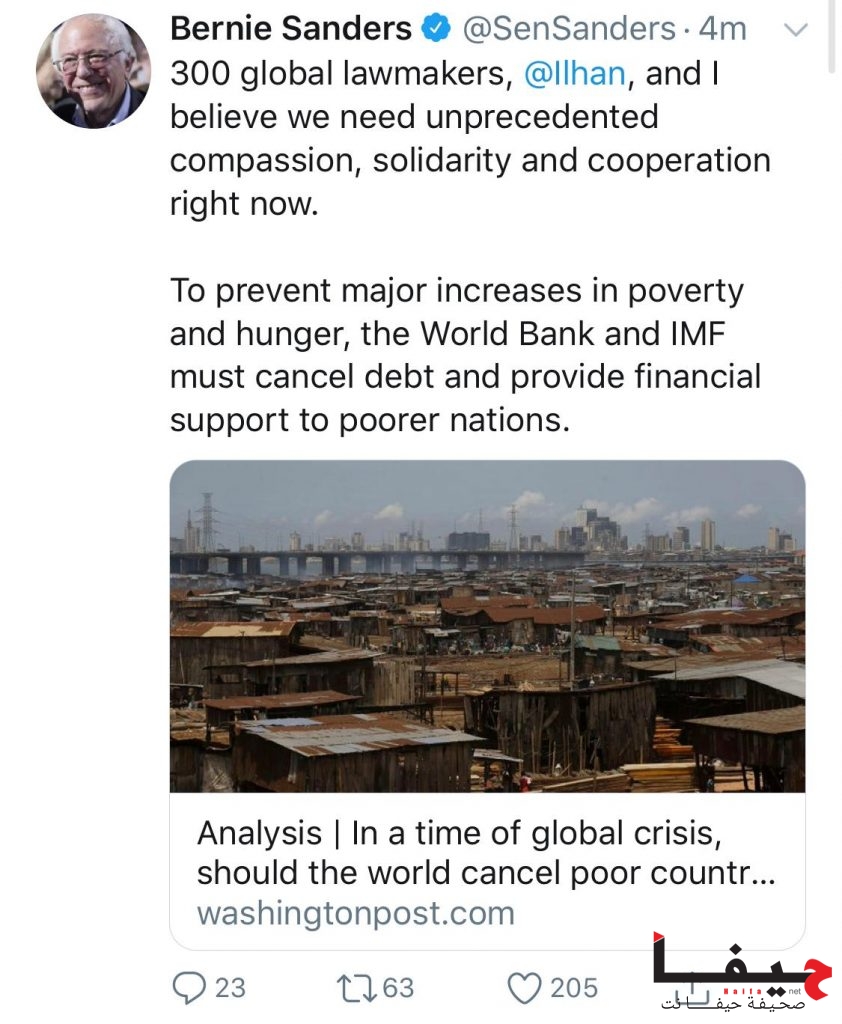The height and width of the screenshot is (1024, 842).
Task: Open the 'In a time of global crisis' headline
Action: pos(486,852)
